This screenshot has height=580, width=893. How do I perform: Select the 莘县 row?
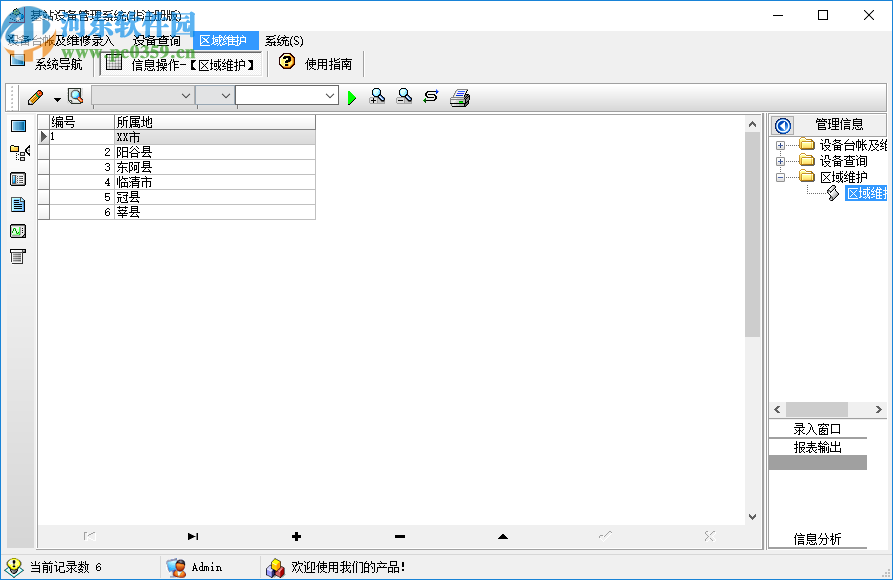177,212
